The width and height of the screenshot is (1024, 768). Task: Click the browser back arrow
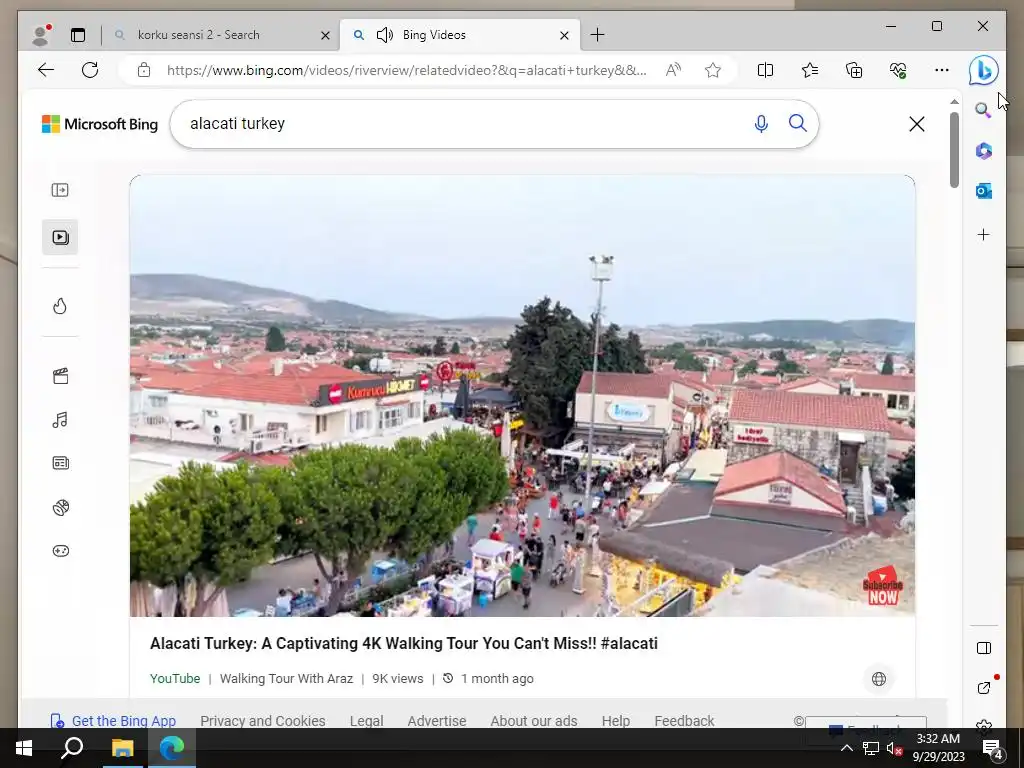(46, 70)
